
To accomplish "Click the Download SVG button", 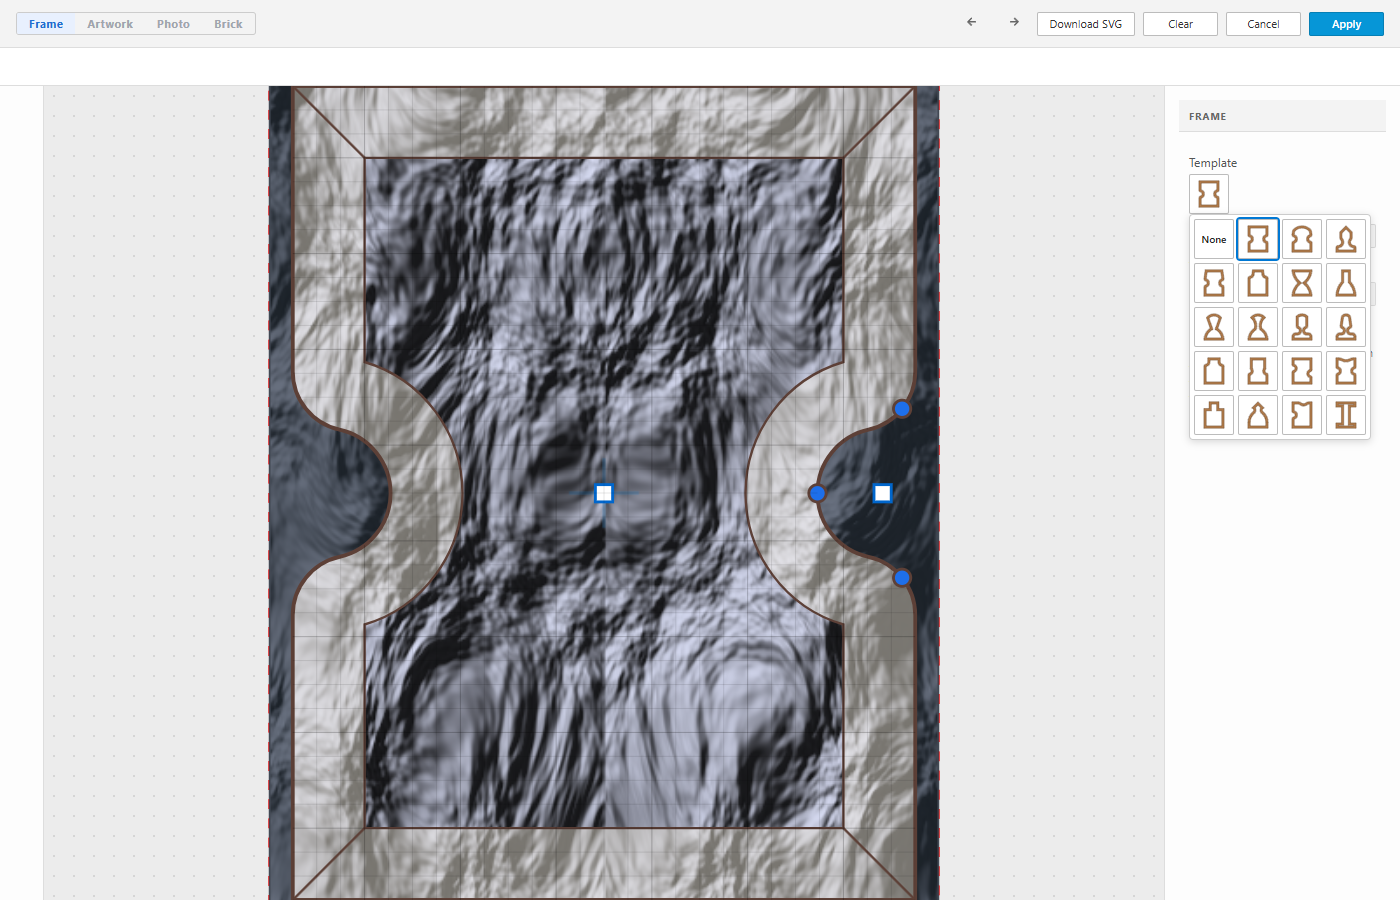I will [1086, 24].
